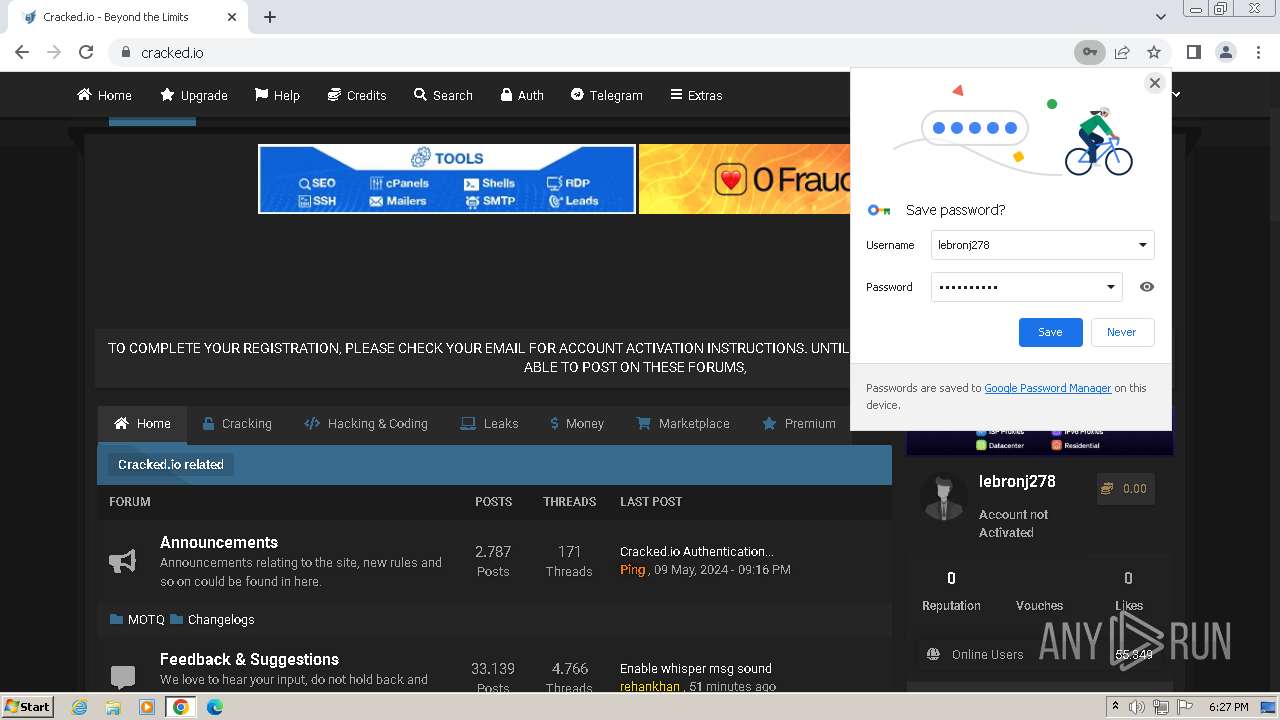Click the password key icon in address bar

point(1089,52)
